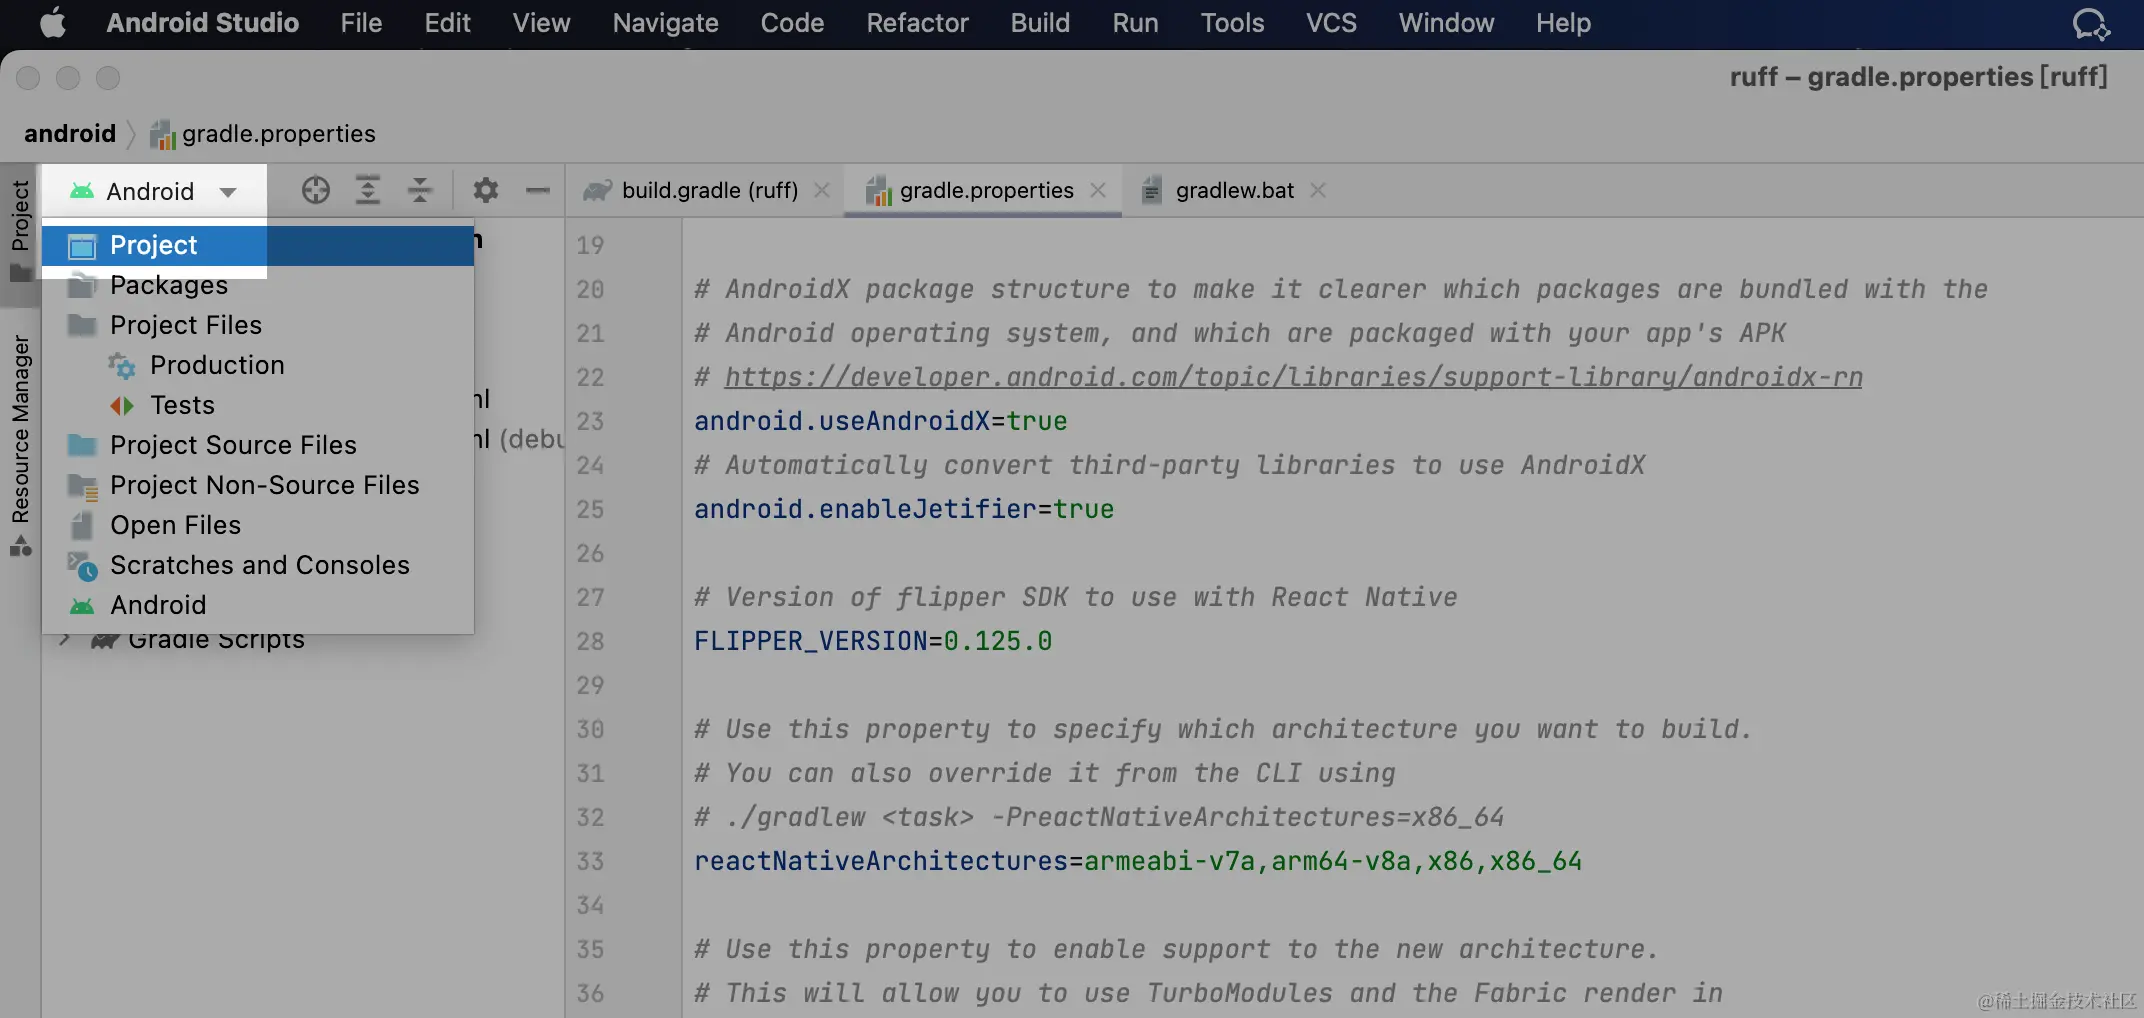Open the Project tool window side tab
Viewport: 2144px width, 1018px height.
pos(20,232)
